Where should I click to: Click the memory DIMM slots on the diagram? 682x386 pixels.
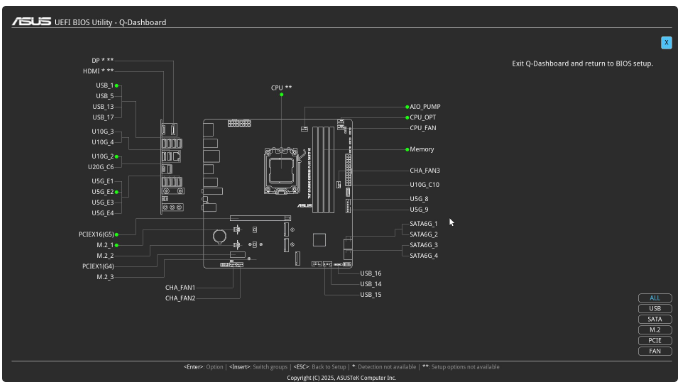[324, 169]
